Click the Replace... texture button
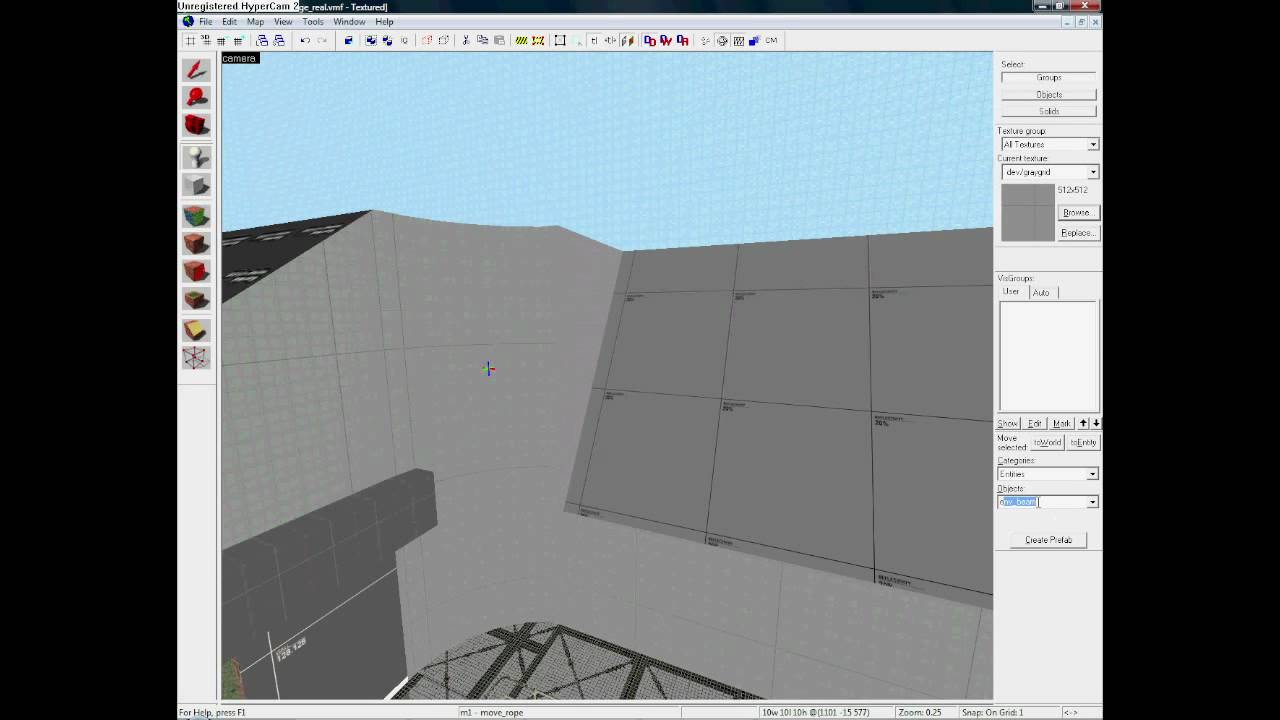Viewport: 1280px width, 720px height. 1077,233
